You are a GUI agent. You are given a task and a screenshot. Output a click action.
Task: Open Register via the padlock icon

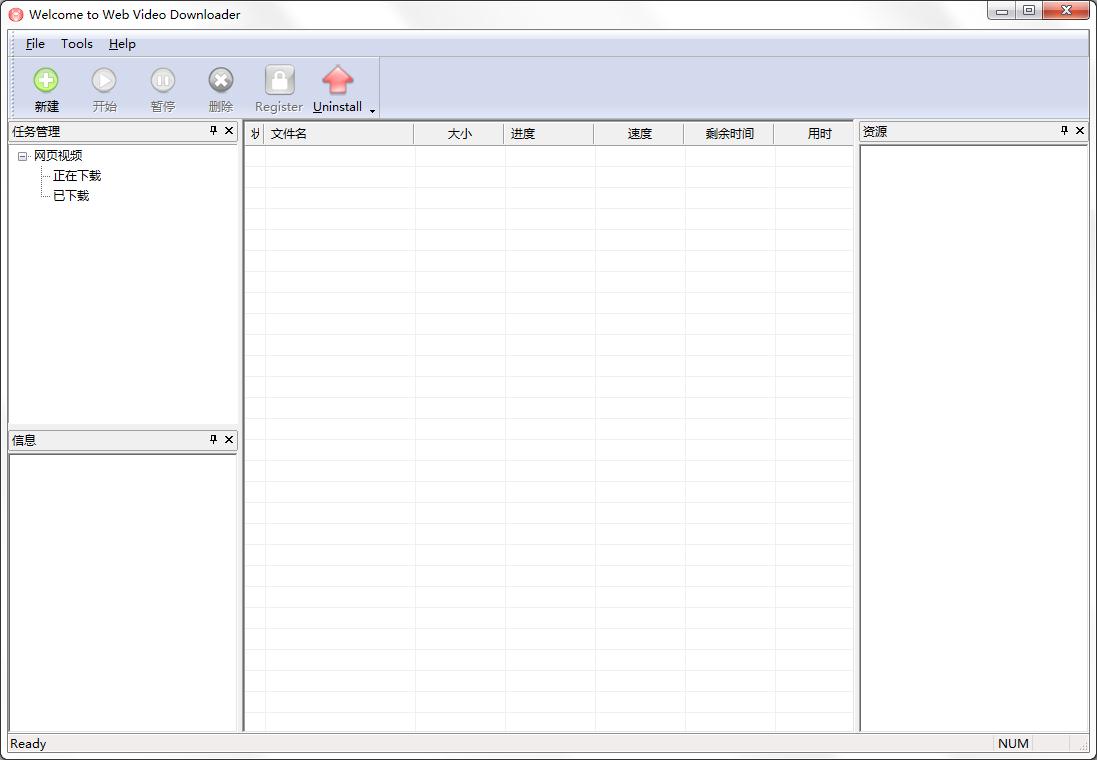279,81
